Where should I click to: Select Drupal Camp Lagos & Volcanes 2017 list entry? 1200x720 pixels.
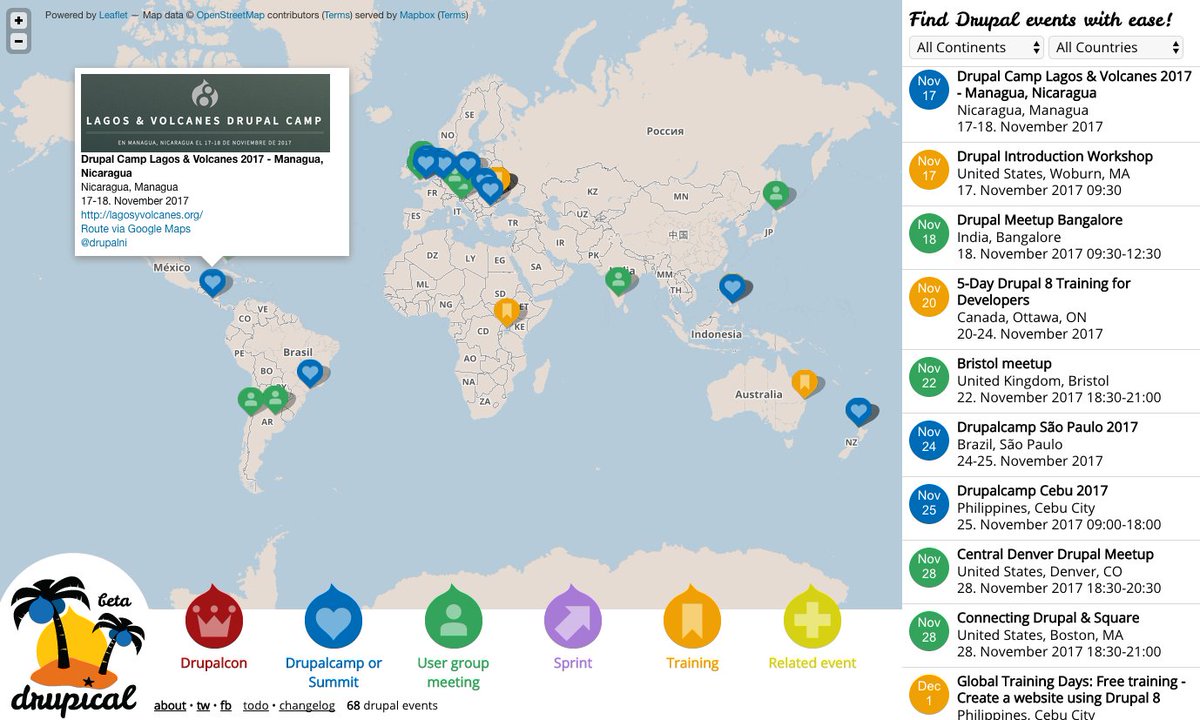pyautogui.click(x=1051, y=101)
